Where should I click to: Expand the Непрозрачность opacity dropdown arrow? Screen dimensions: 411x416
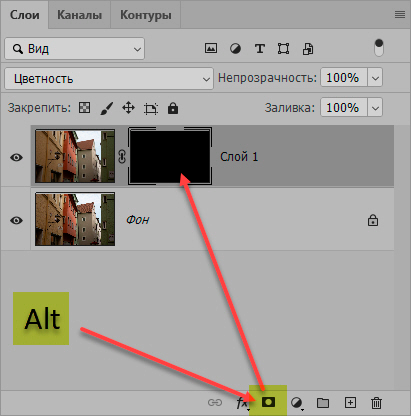(x=375, y=78)
